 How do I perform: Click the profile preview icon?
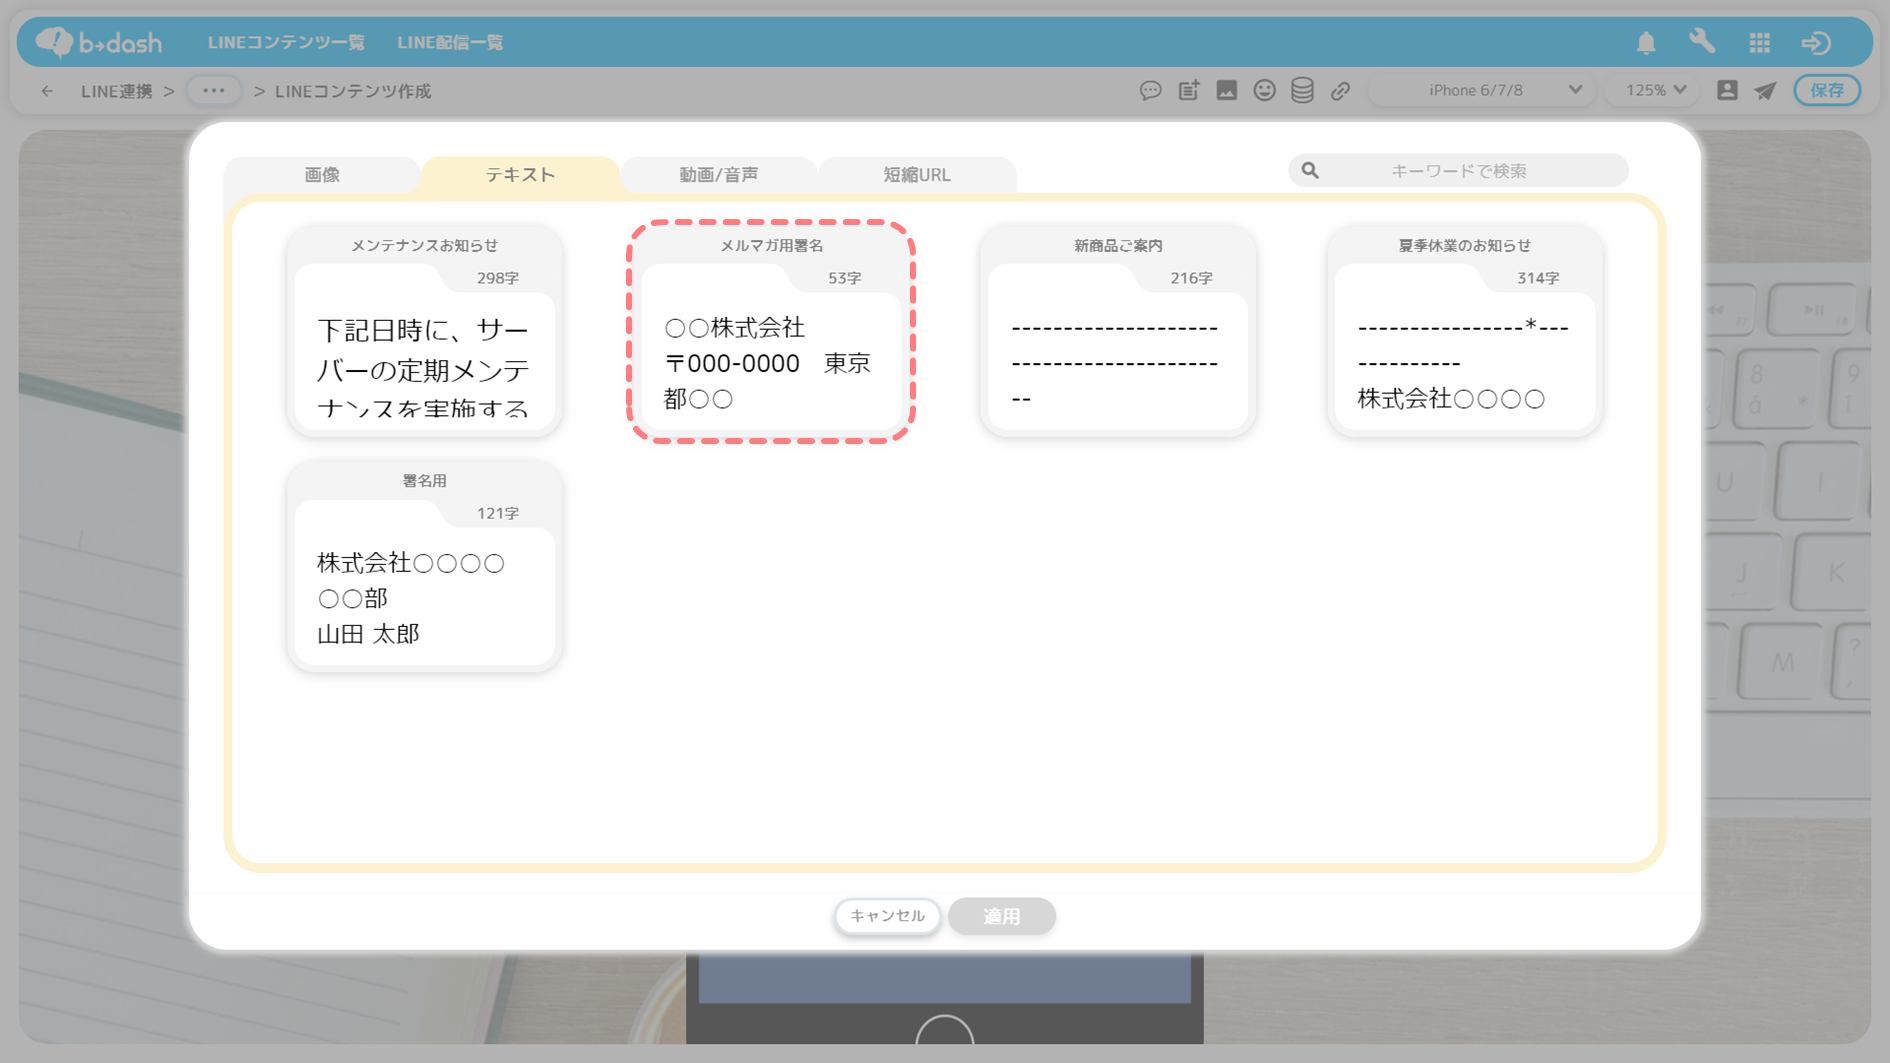click(x=1727, y=90)
